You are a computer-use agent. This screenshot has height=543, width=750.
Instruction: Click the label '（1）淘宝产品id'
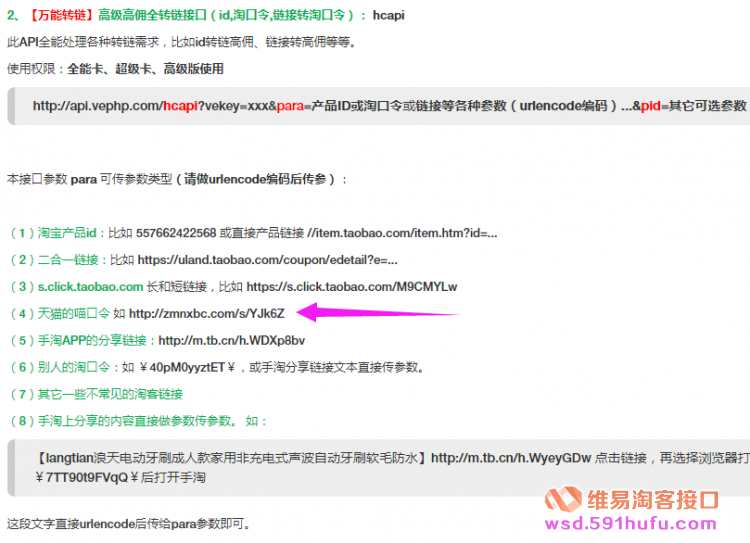[x=53, y=233]
